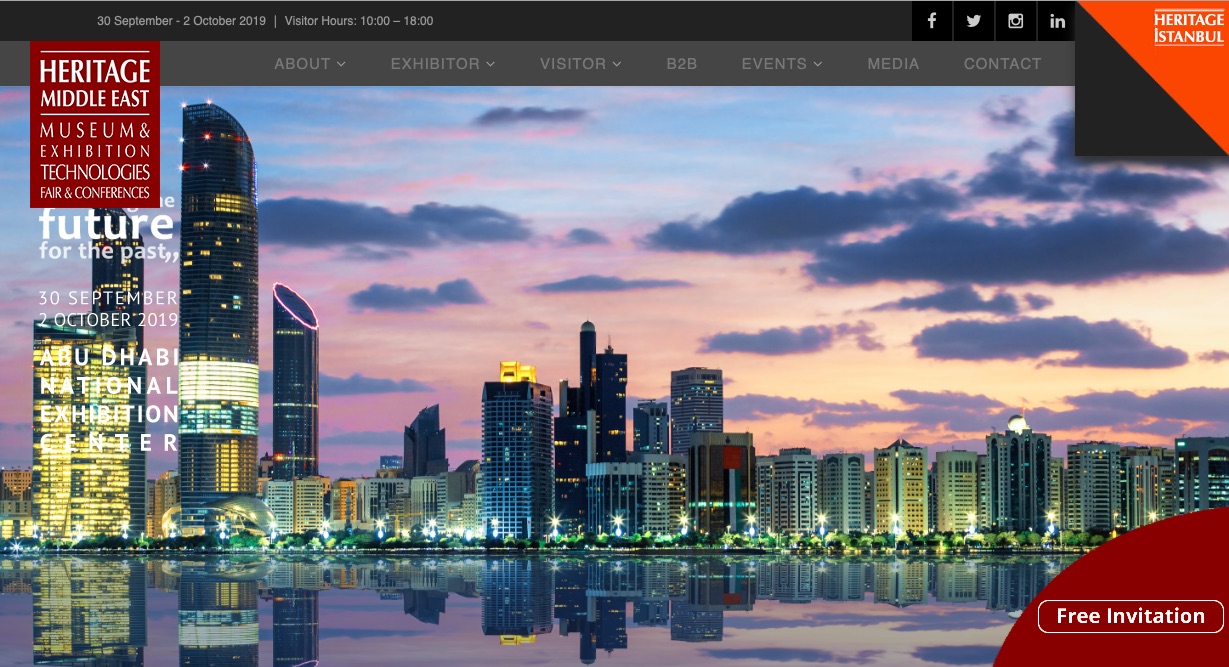Image resolution: width=1229 pixels, height=667 pixels.
Task: Open the CONTACT menu item
Action: tap(1002, 63)
